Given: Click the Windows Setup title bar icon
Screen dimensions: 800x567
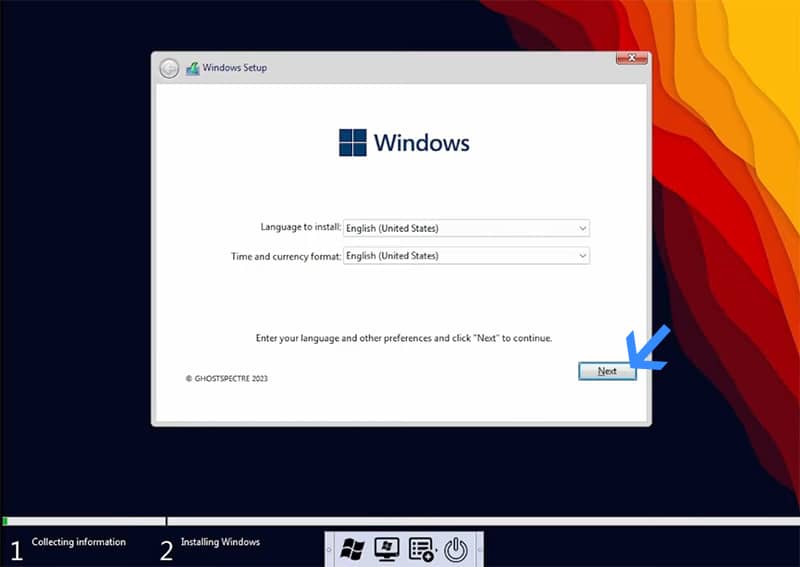Looking at the screenshot, I should click(x=192, y=68).
